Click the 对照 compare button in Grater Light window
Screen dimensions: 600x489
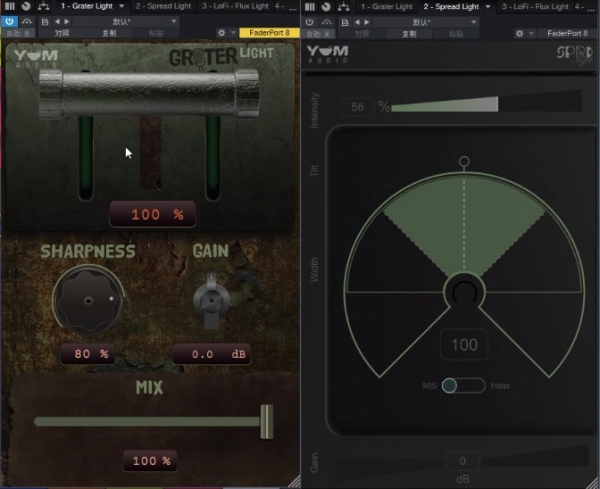(x=62, y=33)
